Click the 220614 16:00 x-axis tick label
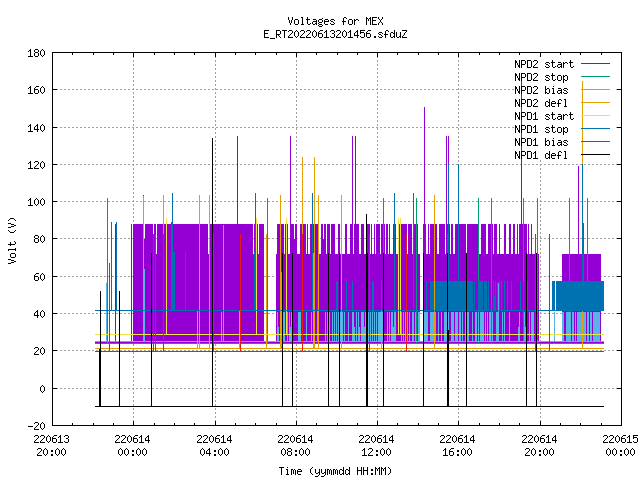The image size is (640, 480). pos(457,446)
